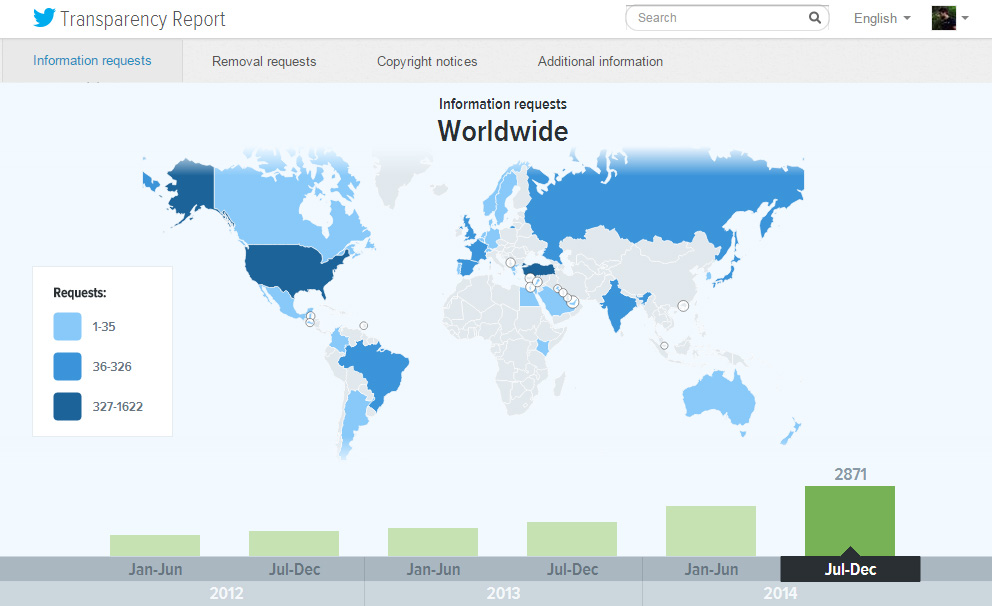Click the Singapore circle marker
Screen dimensions: 992x606
click(664, 345)
